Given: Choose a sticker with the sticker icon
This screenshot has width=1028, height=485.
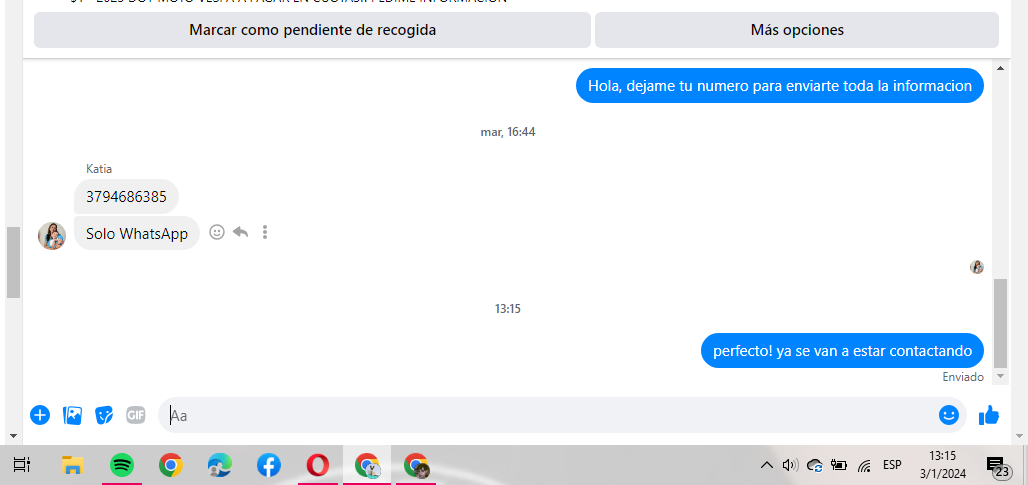Looking at the screenshot, I should tap(104, 415).
